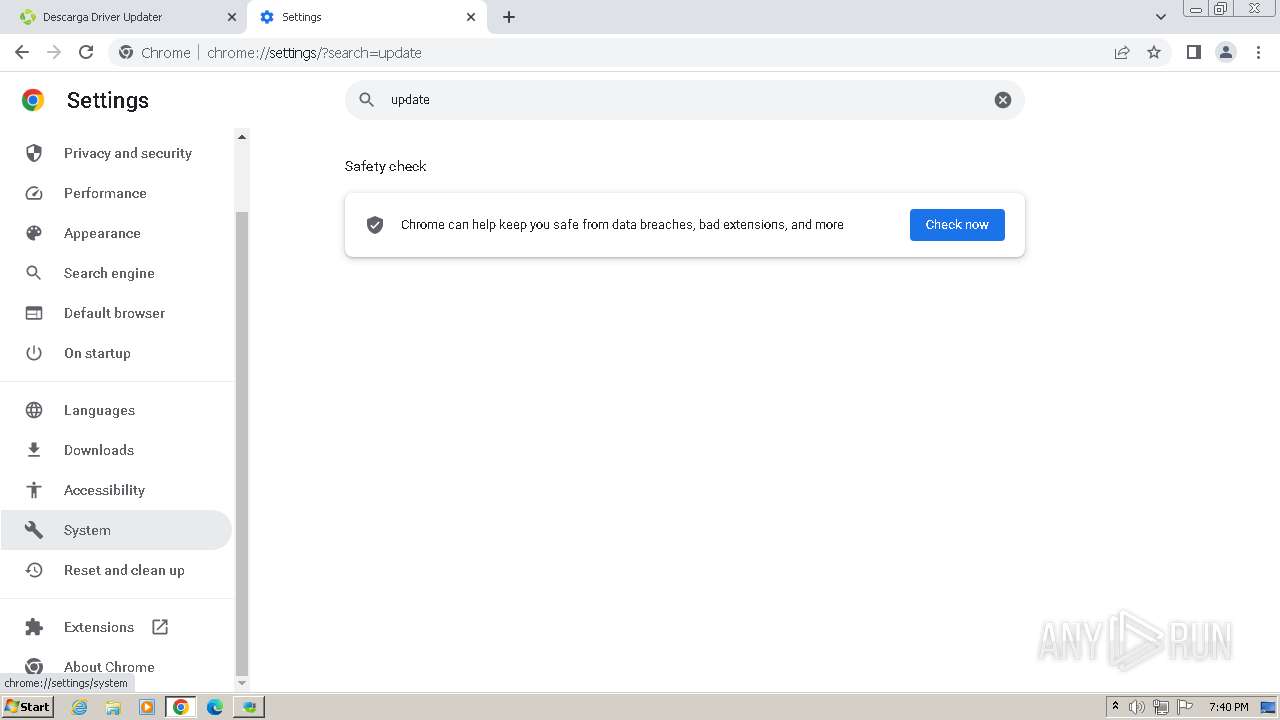
Task: Click the sidebar scroll down arrow
Action: click(x=241, y=683)
